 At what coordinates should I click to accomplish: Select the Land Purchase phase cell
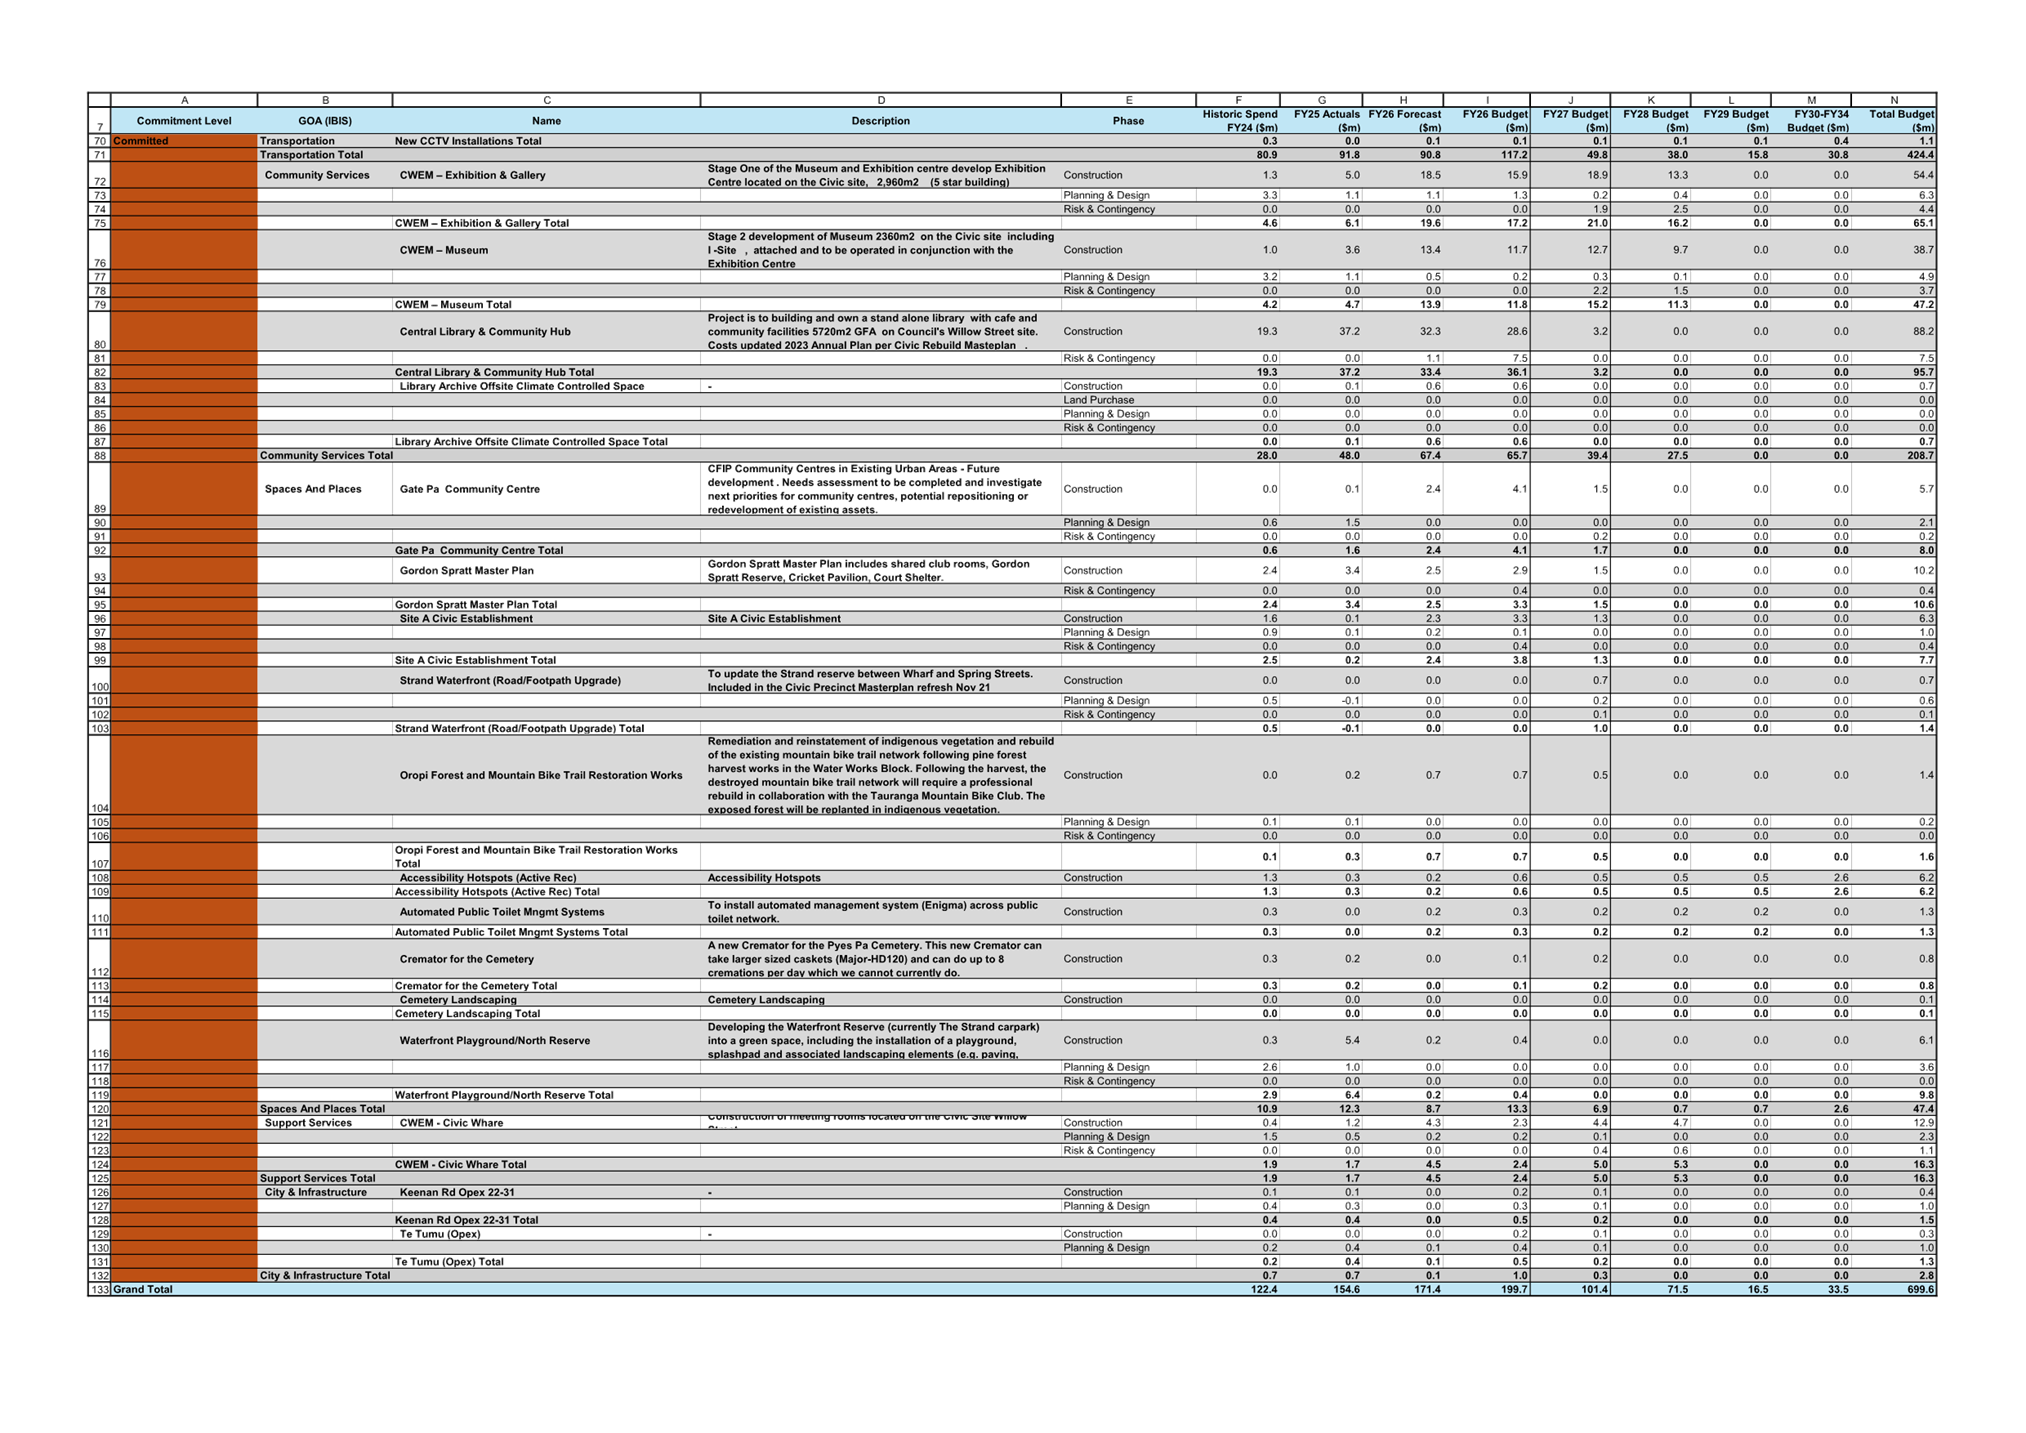pyautogui.click(x=1098, y=400)
